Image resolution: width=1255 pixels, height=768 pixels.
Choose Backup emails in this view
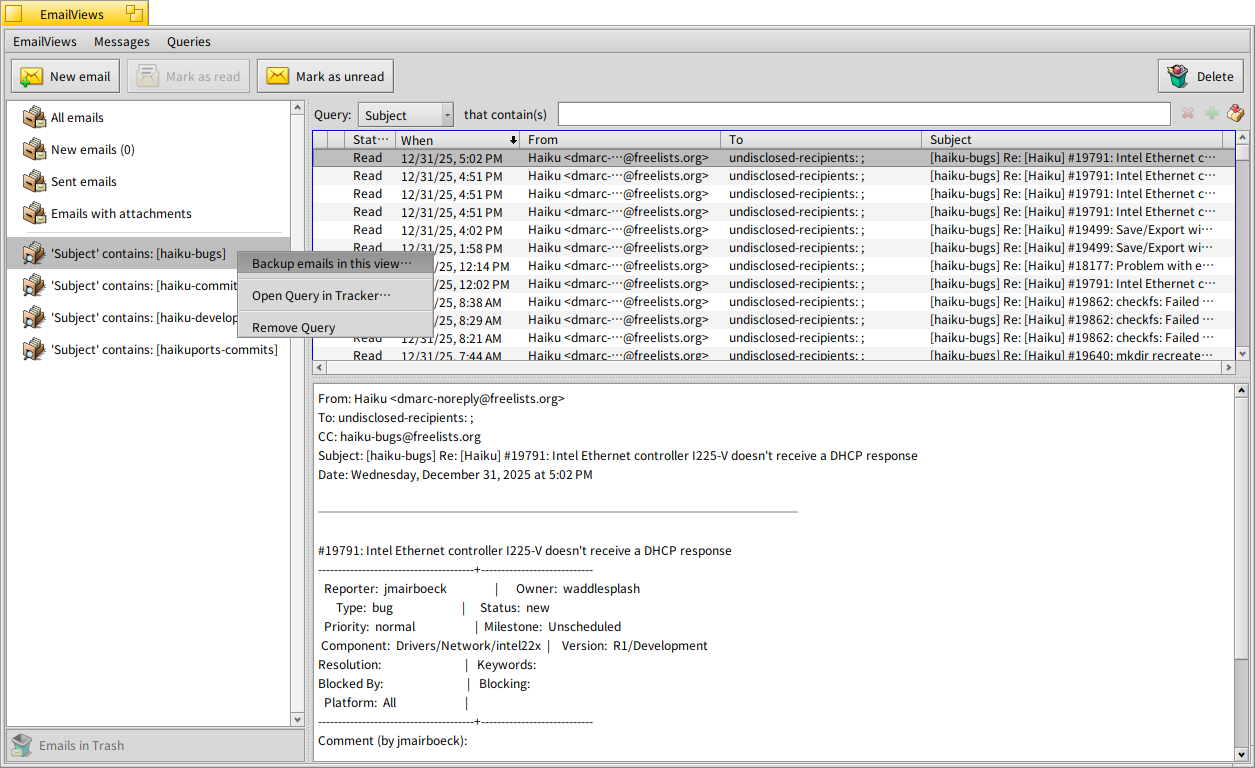(331, 264)
